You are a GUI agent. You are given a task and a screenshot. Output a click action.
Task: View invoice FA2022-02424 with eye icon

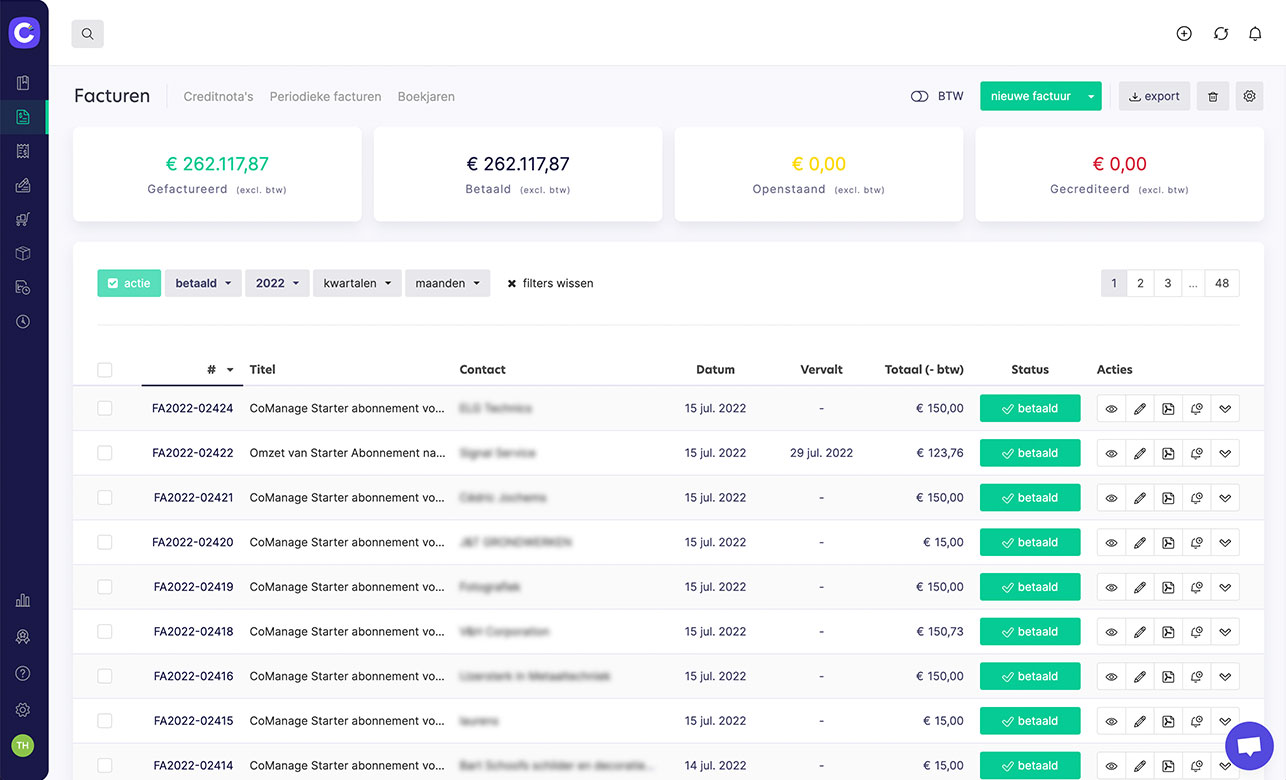(1111, 408)
